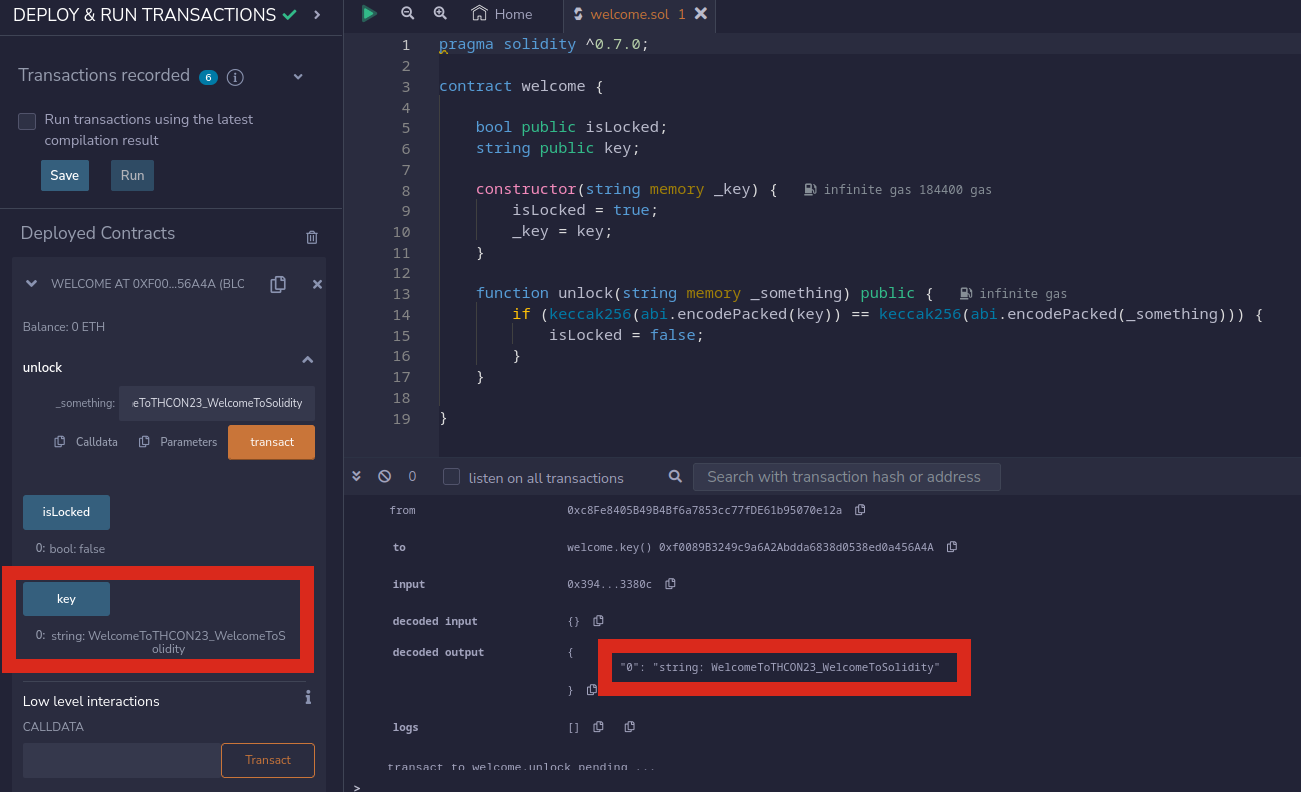Clear the terminal with the circle-slash icon
The width and height of the screenshot is (1301, 792).
click(384, 477)
